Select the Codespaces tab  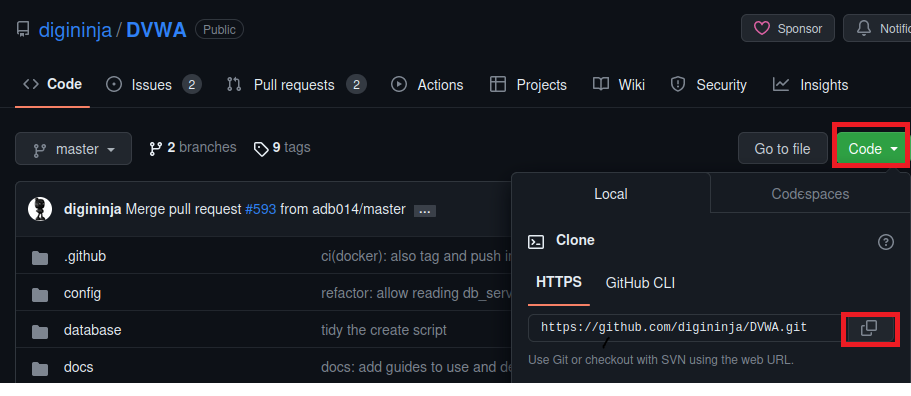click(810, 193)
